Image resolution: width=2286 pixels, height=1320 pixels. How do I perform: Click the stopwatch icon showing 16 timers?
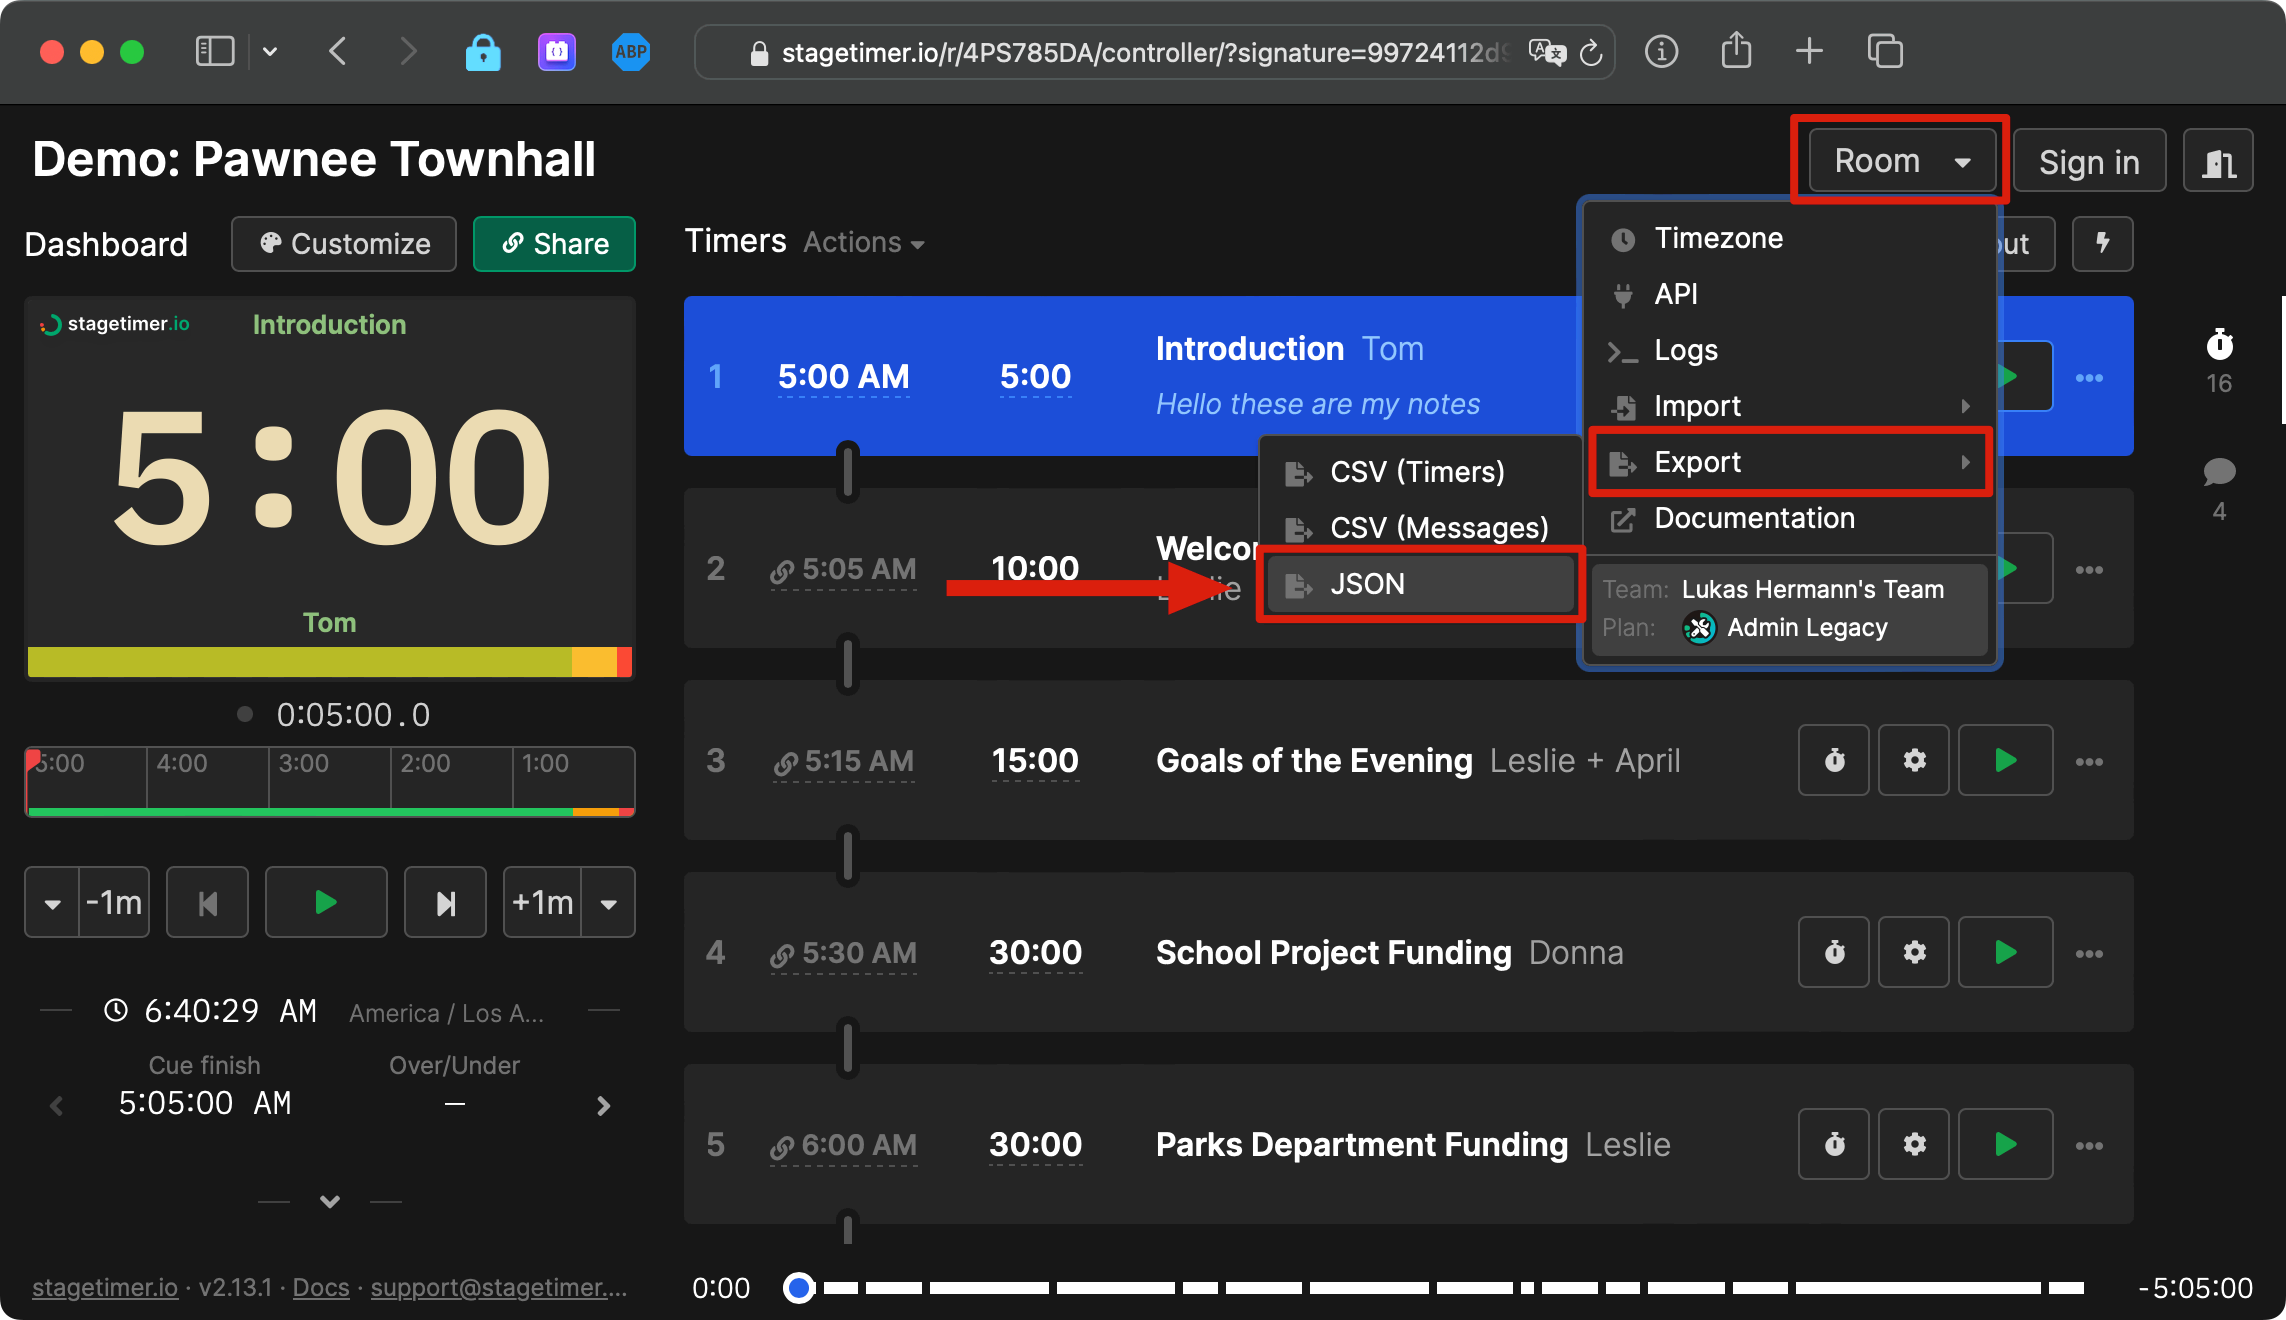pos(2219,347)
